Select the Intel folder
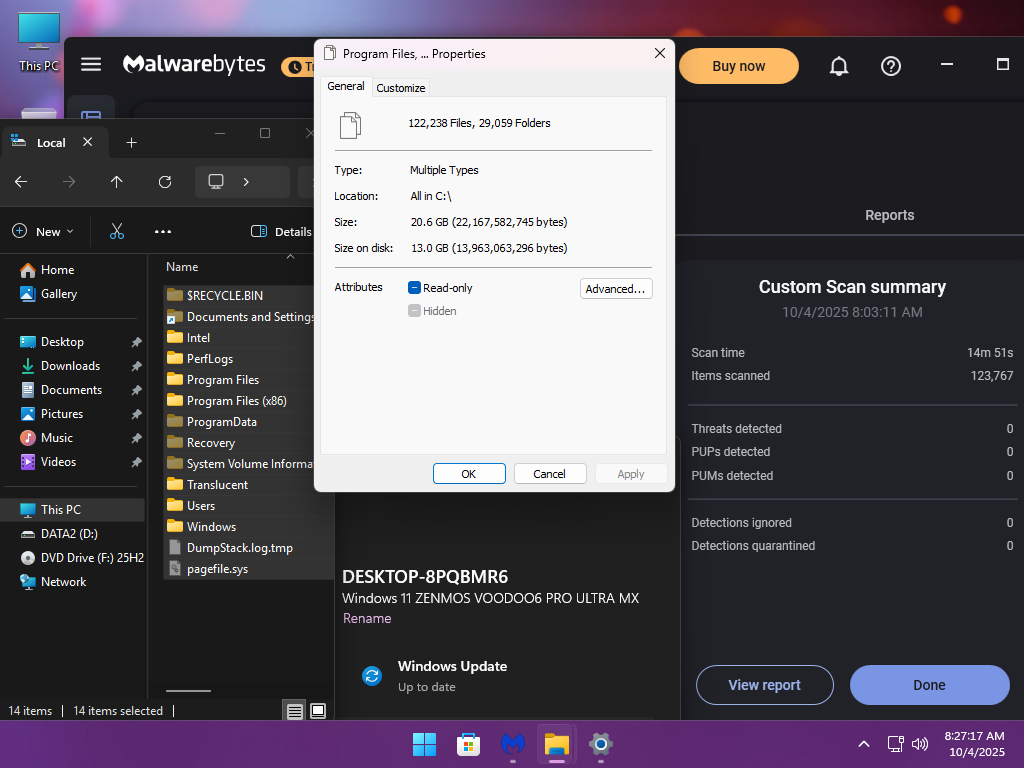Viewport: 1024px width, 768px height. (x=198, y=338)
